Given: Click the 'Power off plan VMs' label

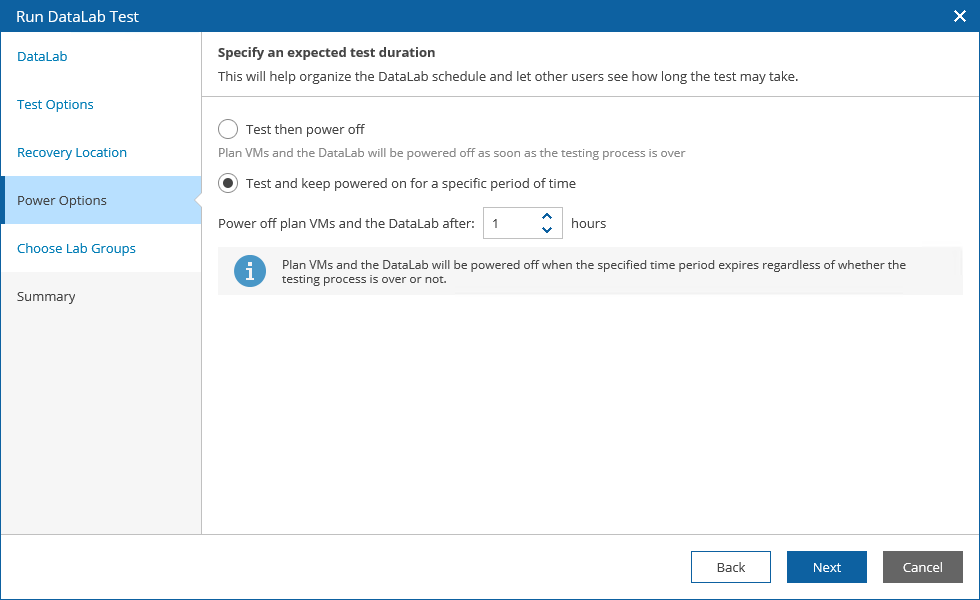Looking at the screenshot, I should pyautogui.click(x=346, y=223).
